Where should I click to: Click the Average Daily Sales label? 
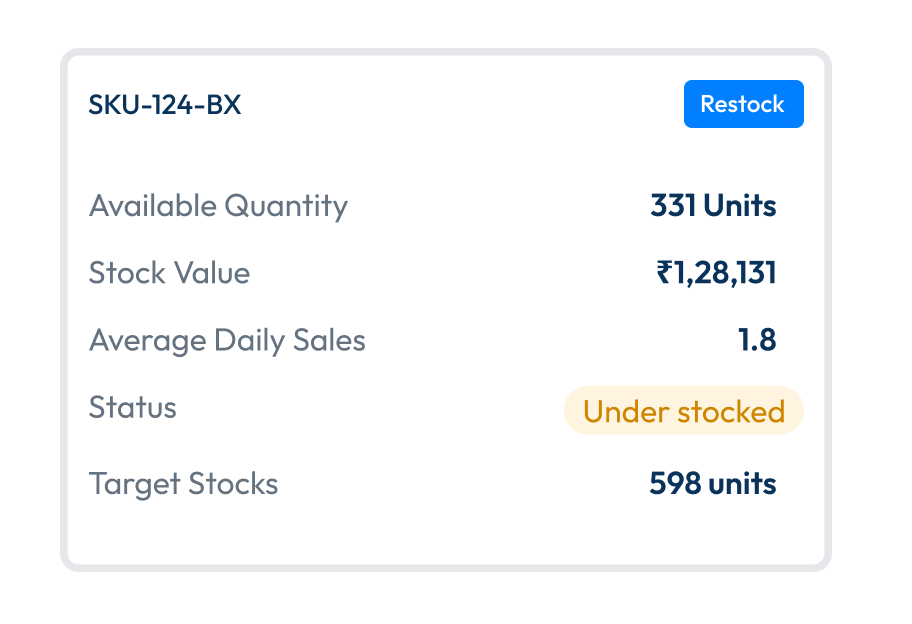pyautogui.click(x=227, y=340)
